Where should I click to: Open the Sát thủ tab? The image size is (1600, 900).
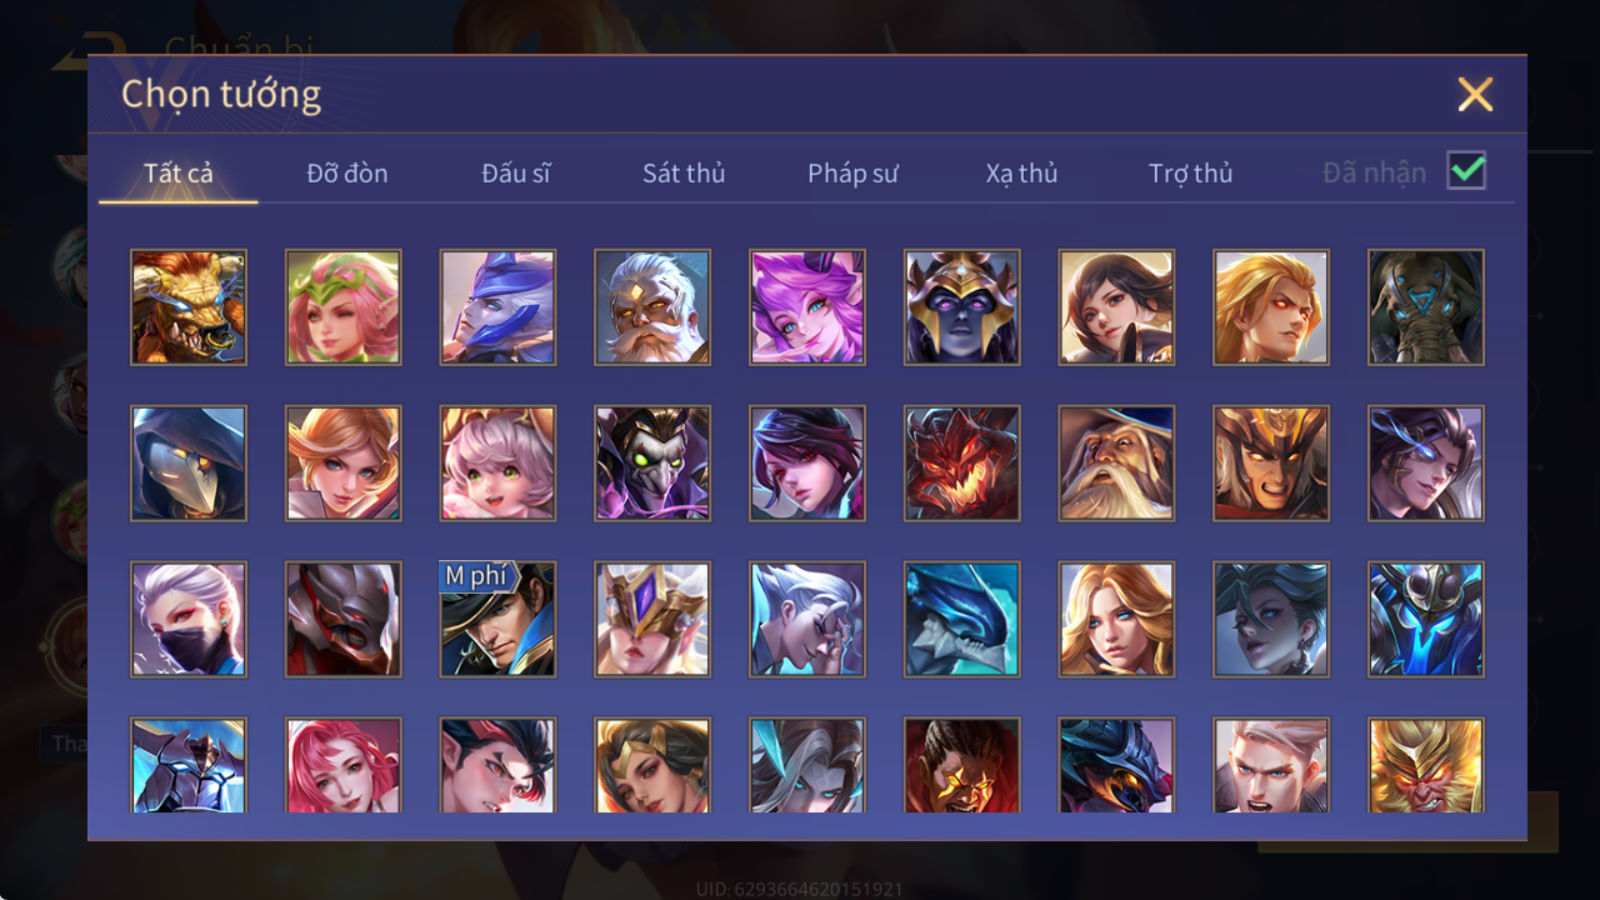(683, 173)
